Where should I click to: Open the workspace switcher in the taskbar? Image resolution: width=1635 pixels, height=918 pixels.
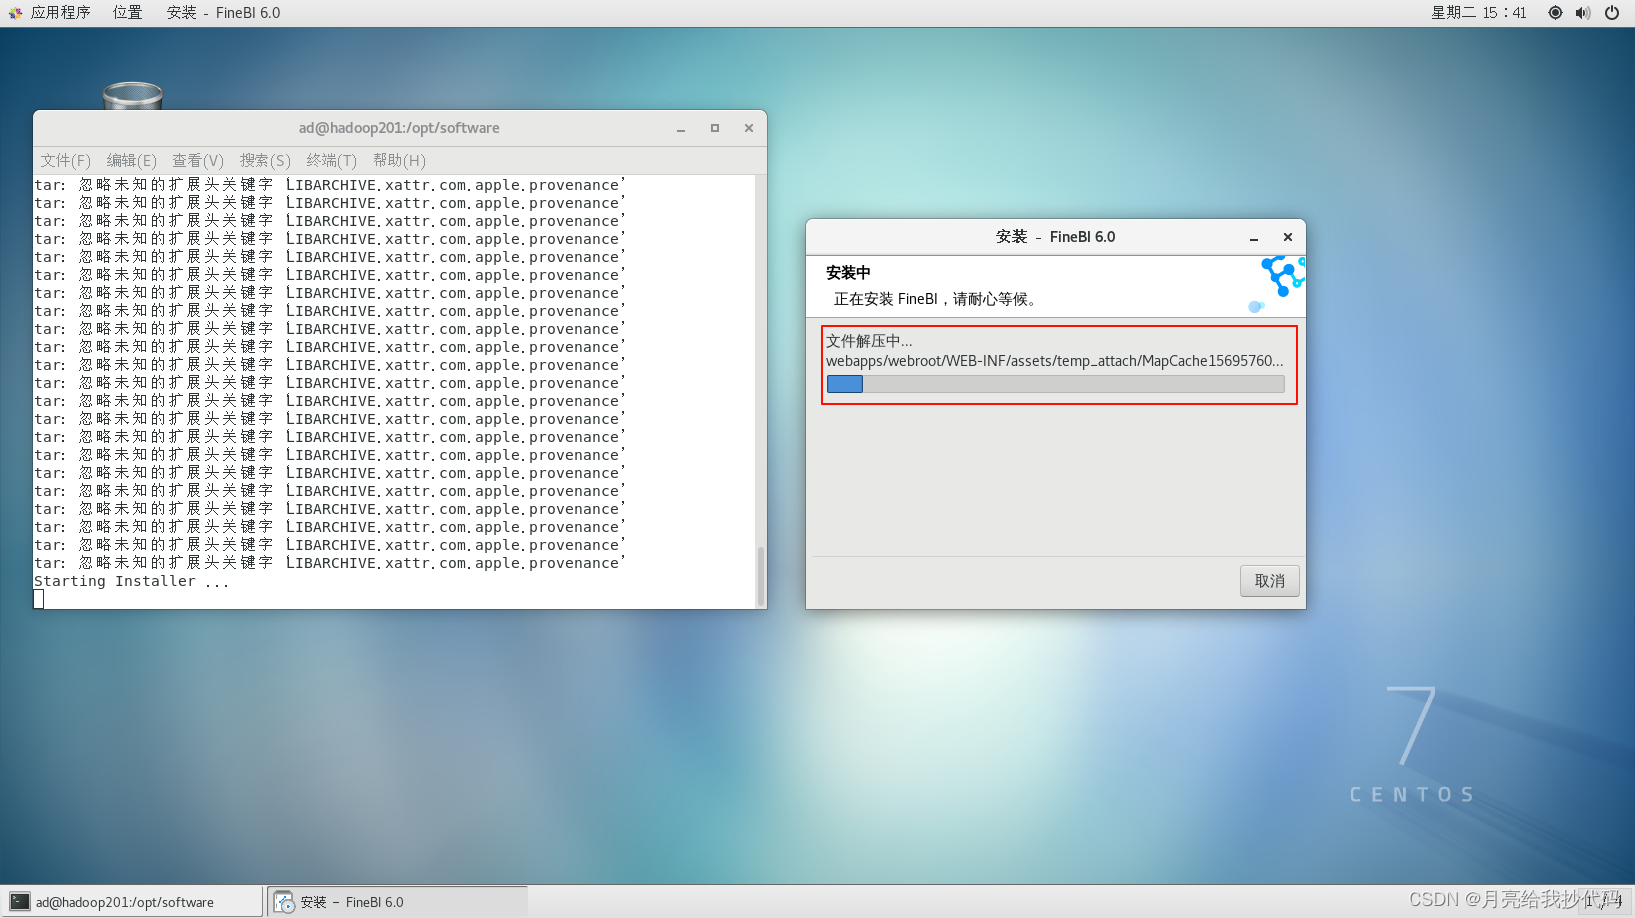coord(1604,902)
